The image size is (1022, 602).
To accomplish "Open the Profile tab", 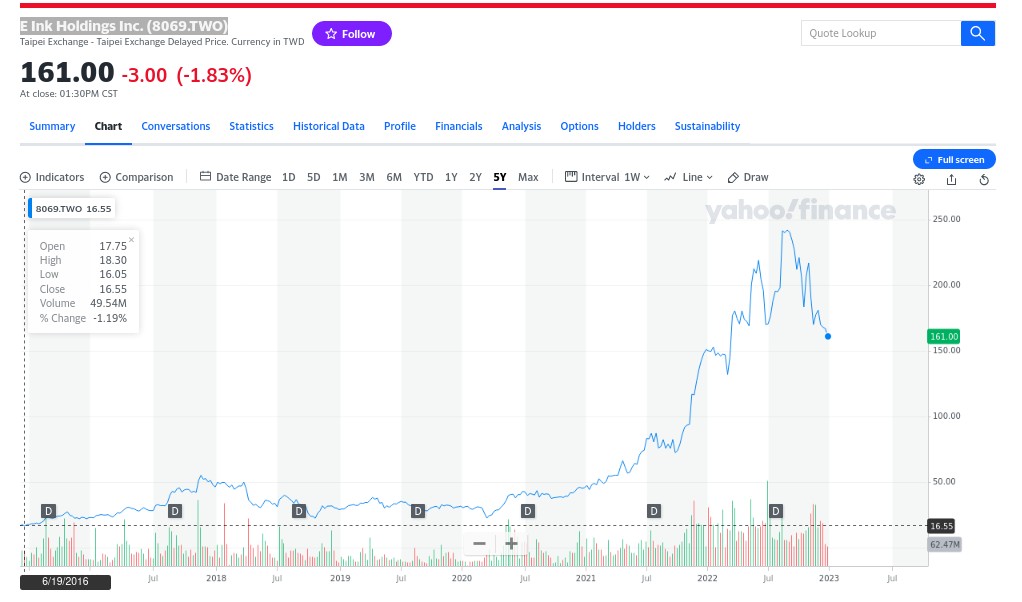I will (400, 126).
